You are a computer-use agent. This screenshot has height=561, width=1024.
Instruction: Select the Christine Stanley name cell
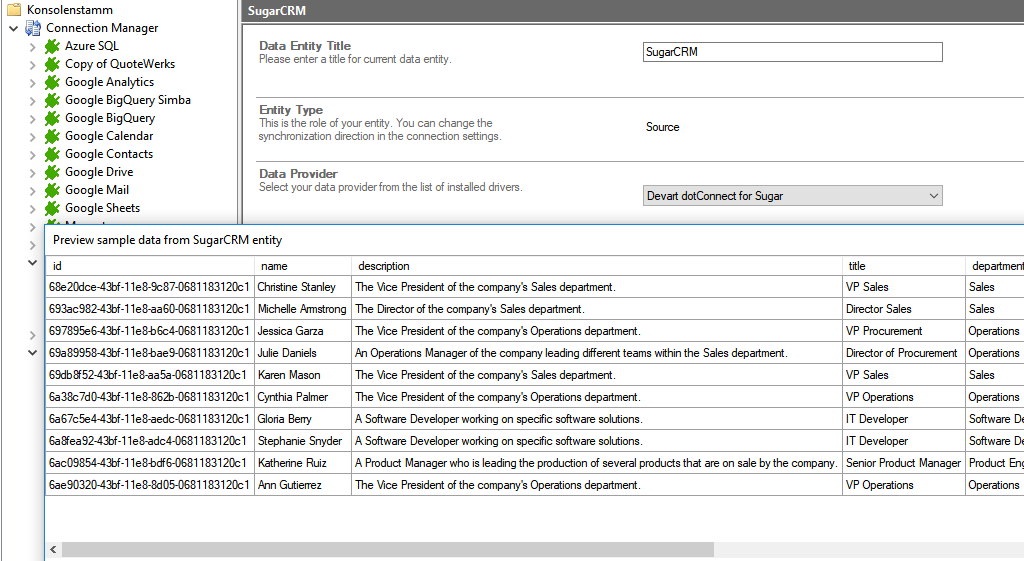[297, 287]
